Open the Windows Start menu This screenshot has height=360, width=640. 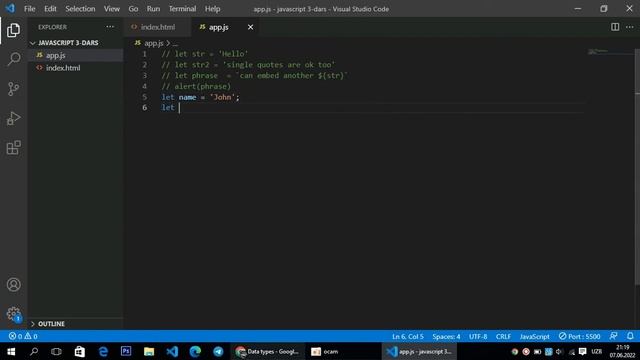click(x=11, y=351)
